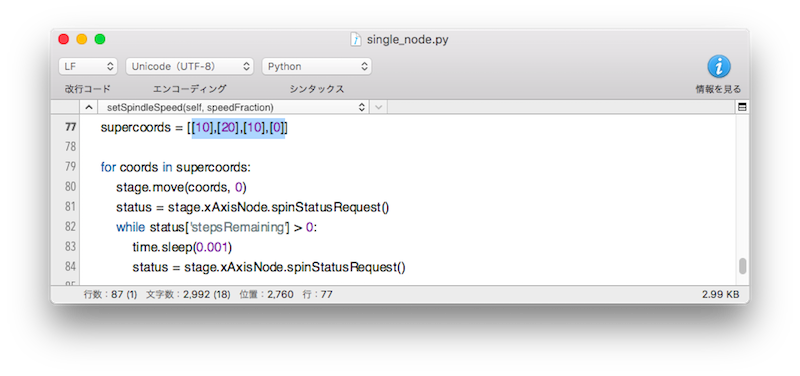Viewport: 800px width, 376px height.
Task: Open the file info inspector icon
Action: [x=718, y=66]
